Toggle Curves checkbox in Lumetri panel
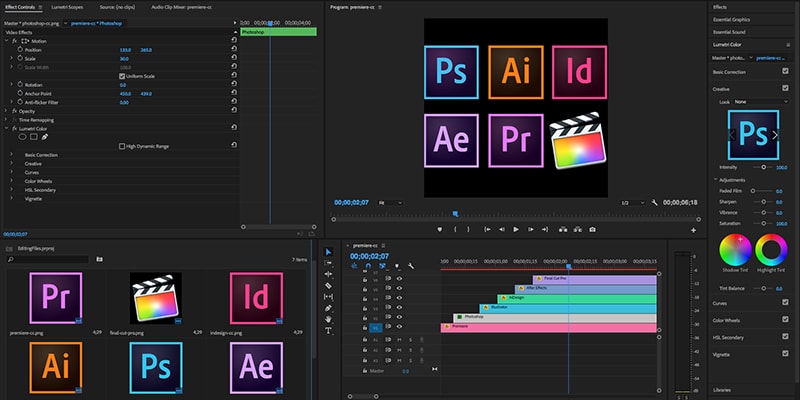The height and width of the screenshot is (400, 800). click(785, 303)
